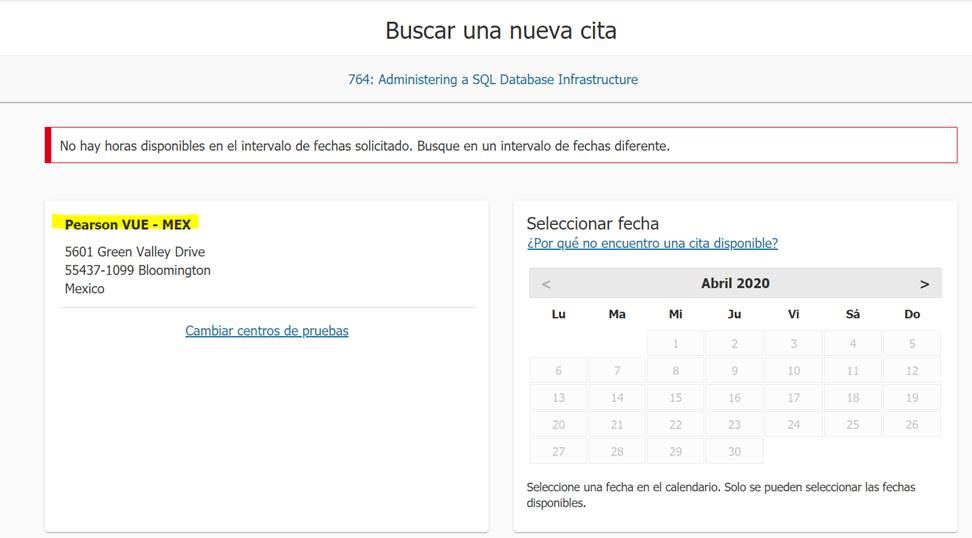Click Cambiar centros de pruebas link
This screenshot has height=538, width=972.
(267, 330)
